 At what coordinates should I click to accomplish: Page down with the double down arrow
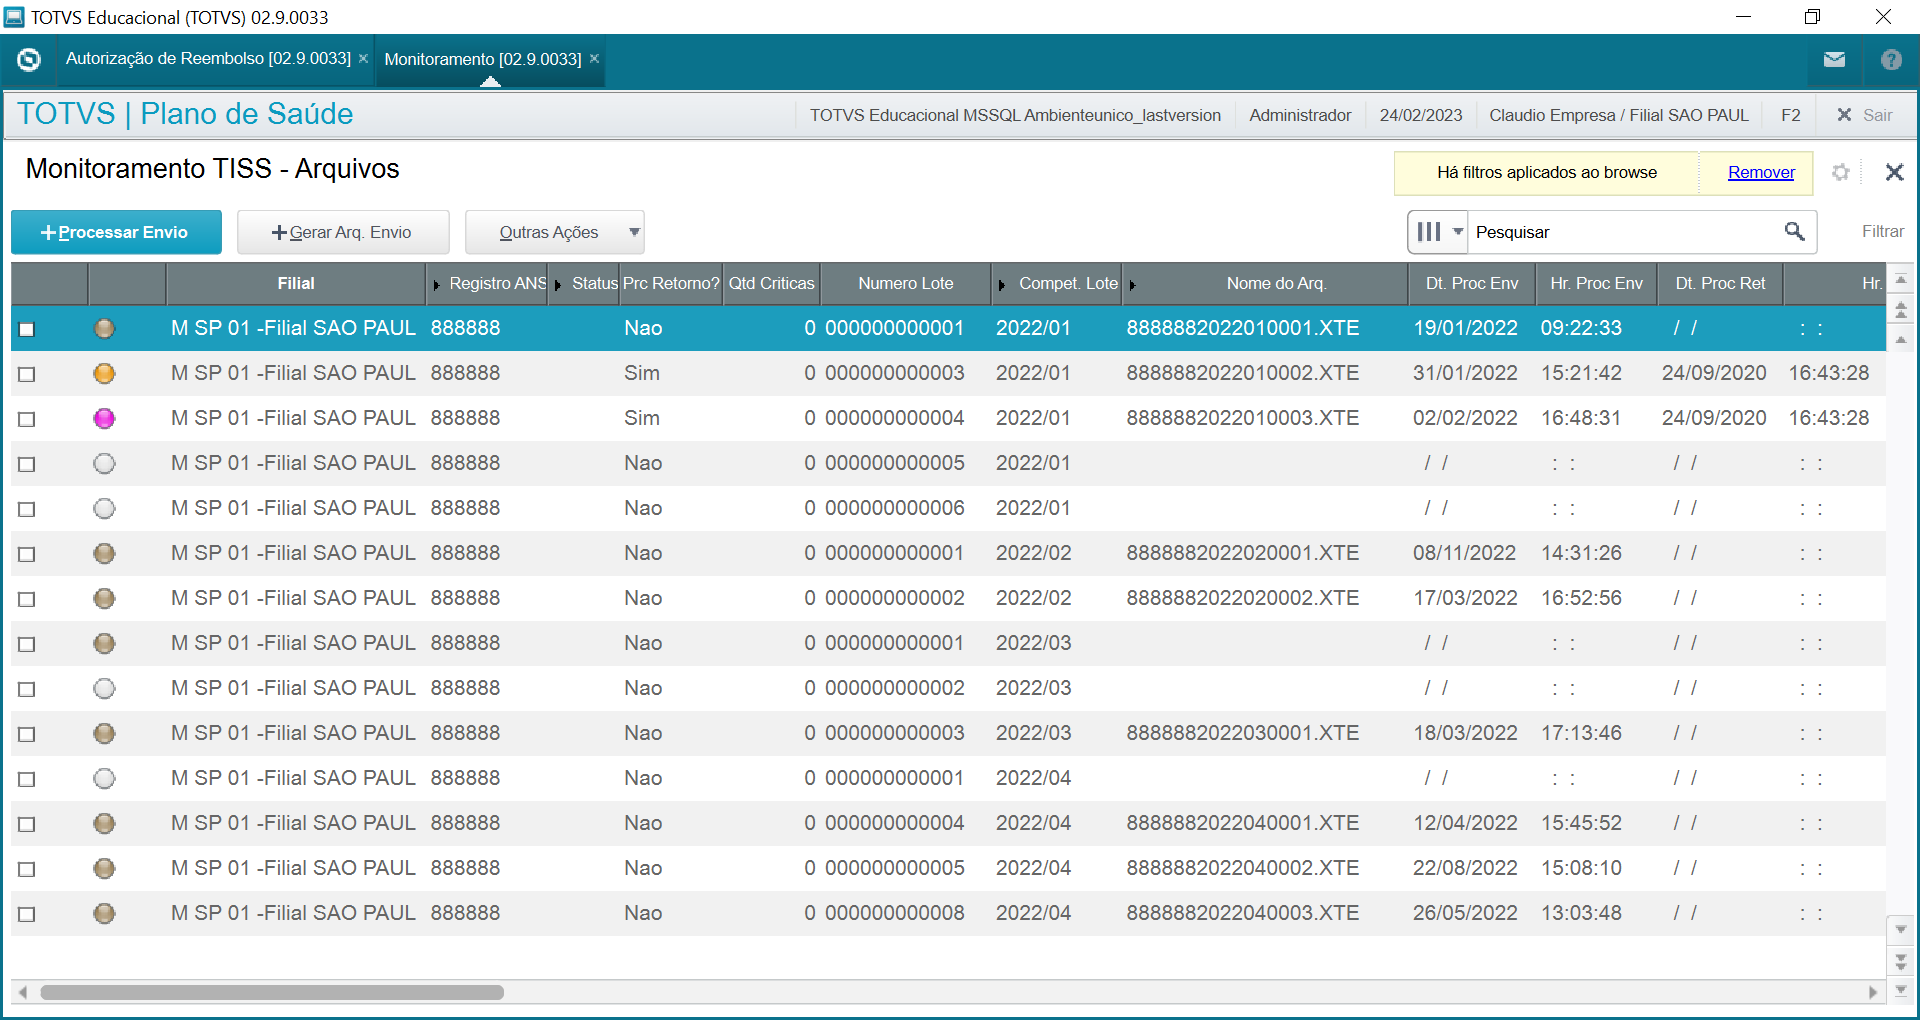click(1901, 961)
